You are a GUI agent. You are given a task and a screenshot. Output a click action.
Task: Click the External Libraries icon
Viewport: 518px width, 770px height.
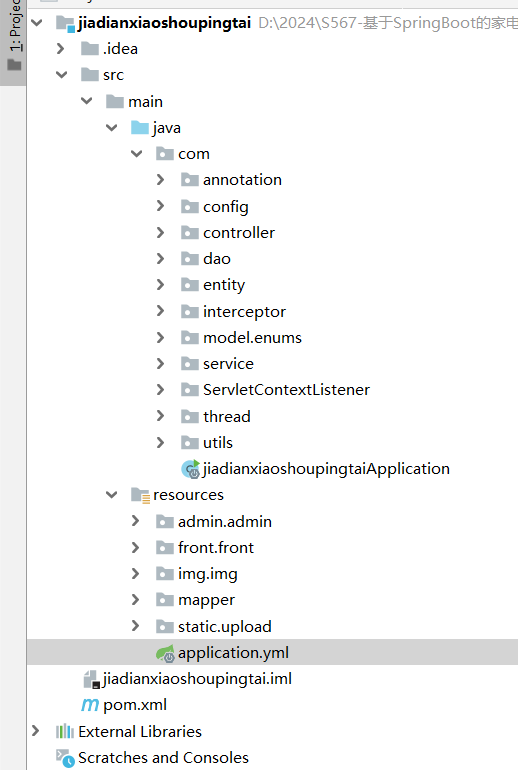[x=65, y=732]
